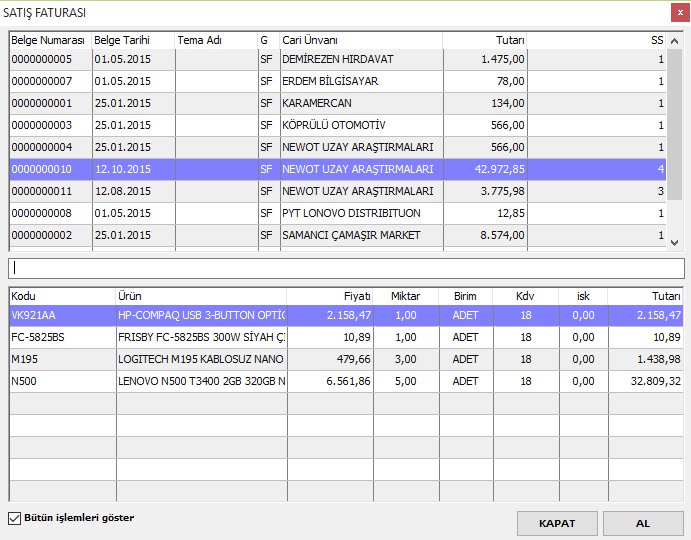Screen dimensions: 691x540
Task: Click the KAPAT button
Action: click(x=557, y=524)
